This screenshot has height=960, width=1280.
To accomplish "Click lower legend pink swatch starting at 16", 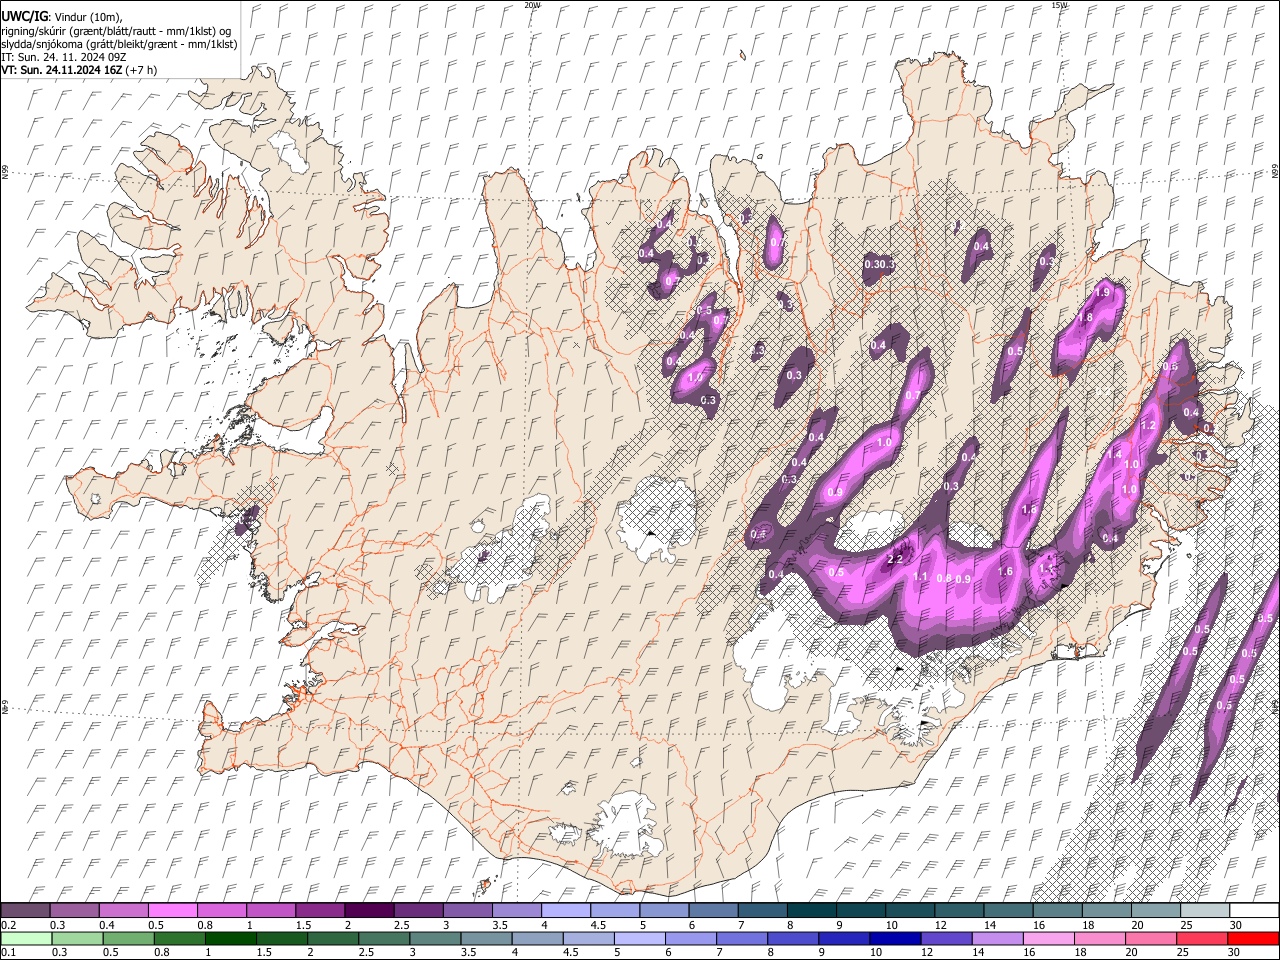I will click(x=1050, y=938).
